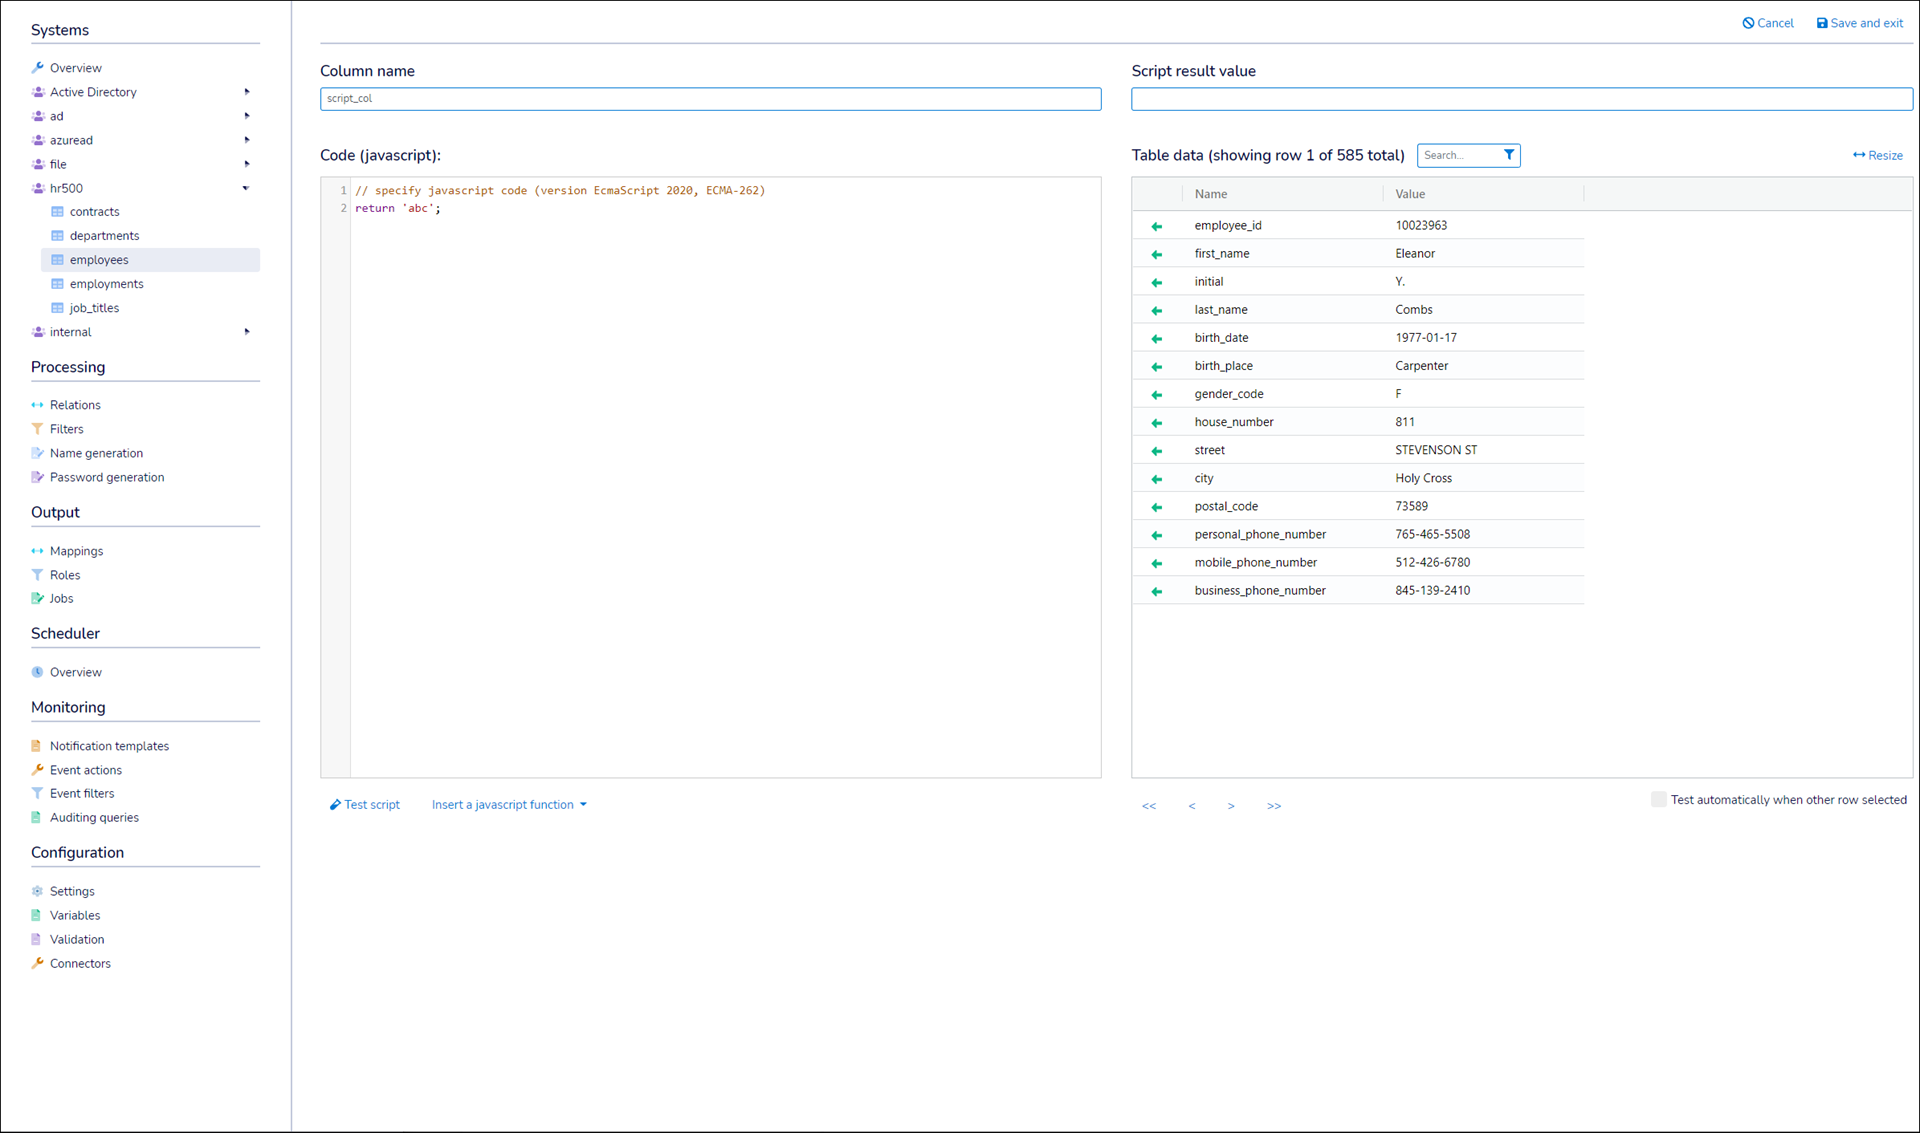Insert last_name field using its green arrow
Viewport: 1920px width, 1133px height.
pos(1157,310)
